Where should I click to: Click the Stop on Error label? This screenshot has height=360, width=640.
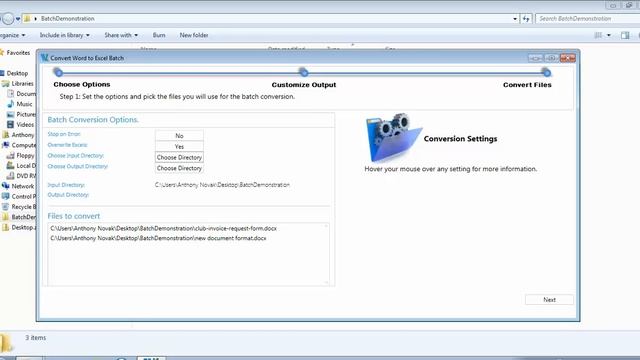(x=64, y=134)
